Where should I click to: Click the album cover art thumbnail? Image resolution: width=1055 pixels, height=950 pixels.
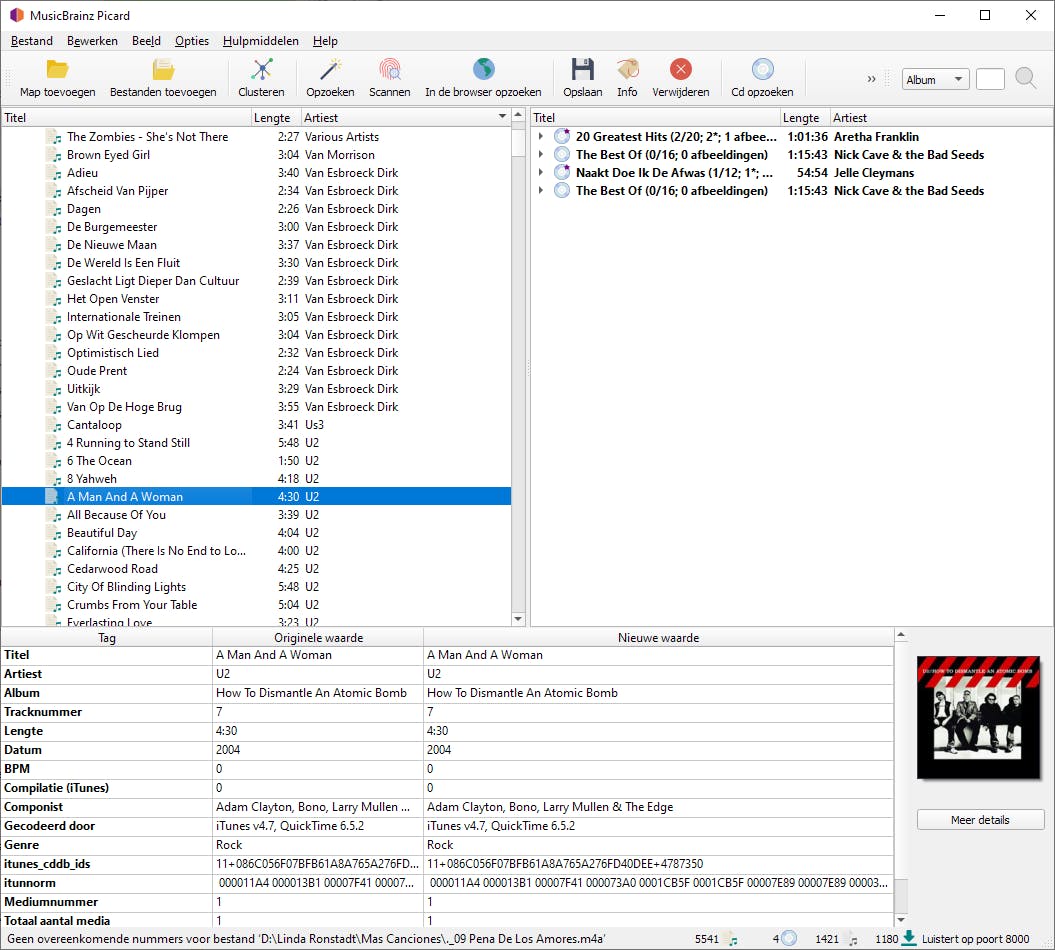(979, 718)
